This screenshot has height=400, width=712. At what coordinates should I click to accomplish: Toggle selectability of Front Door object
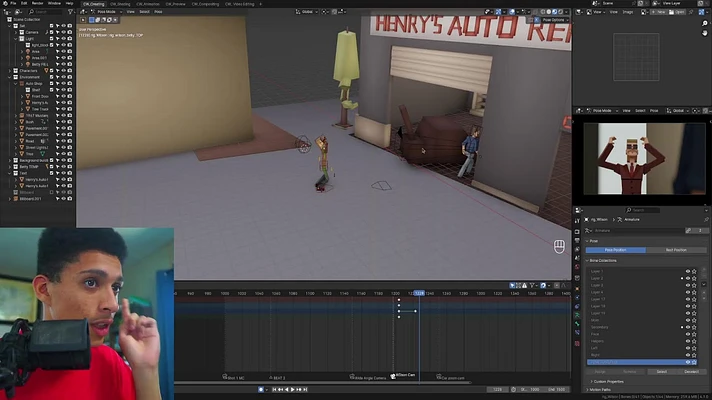(x=58, y=96)
